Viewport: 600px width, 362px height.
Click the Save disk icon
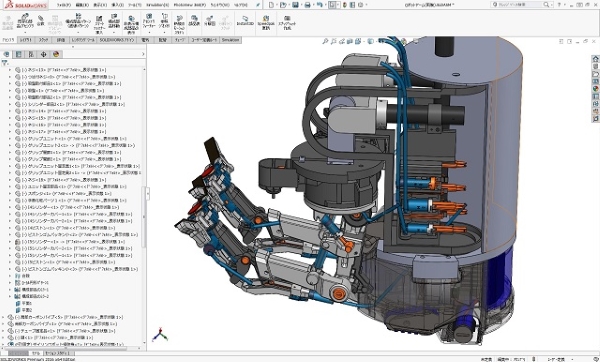click(x=295, y=5)
